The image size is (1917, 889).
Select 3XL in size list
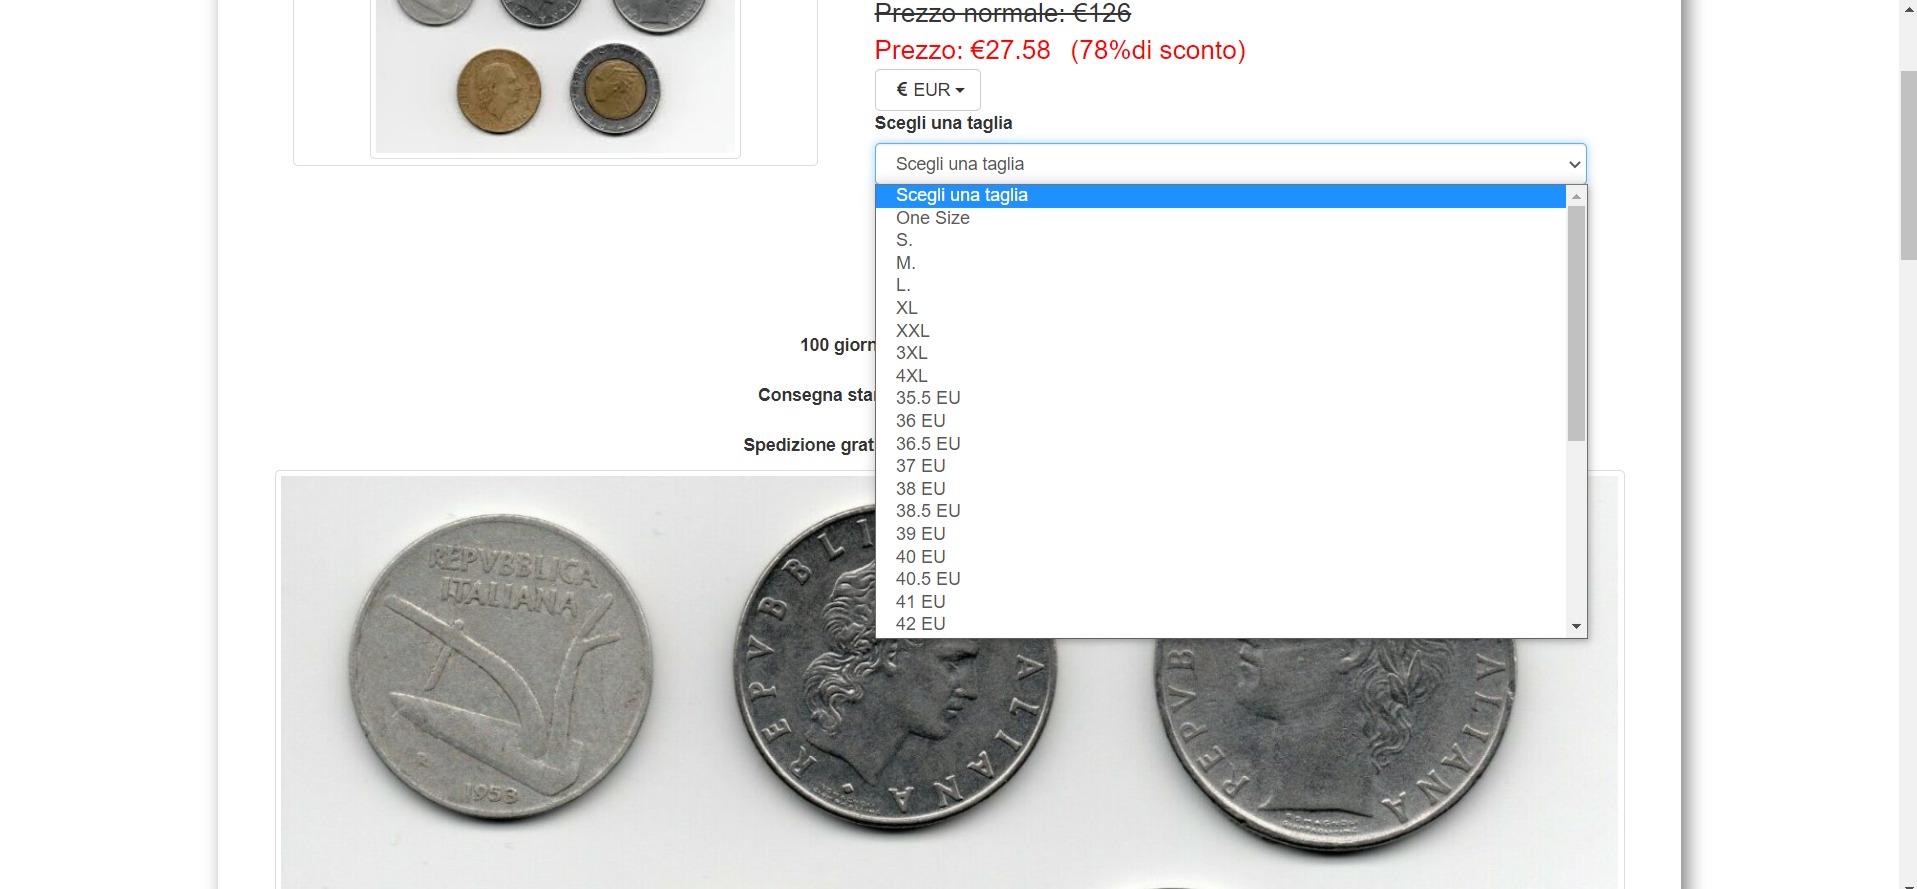click(x=1220, y=353)
